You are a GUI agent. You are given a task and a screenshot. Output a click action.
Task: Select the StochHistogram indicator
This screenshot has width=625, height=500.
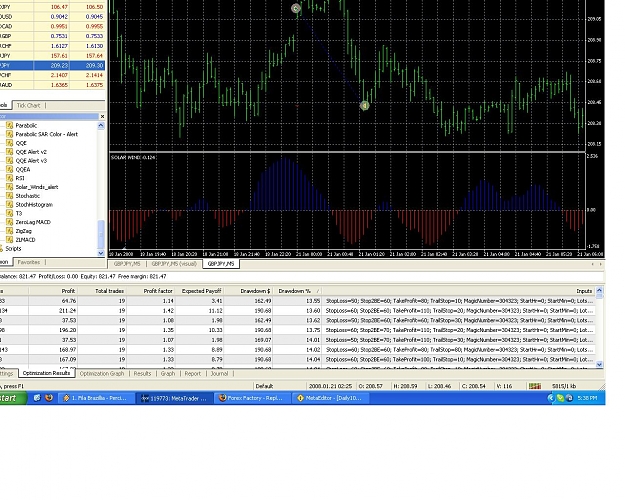34,205
